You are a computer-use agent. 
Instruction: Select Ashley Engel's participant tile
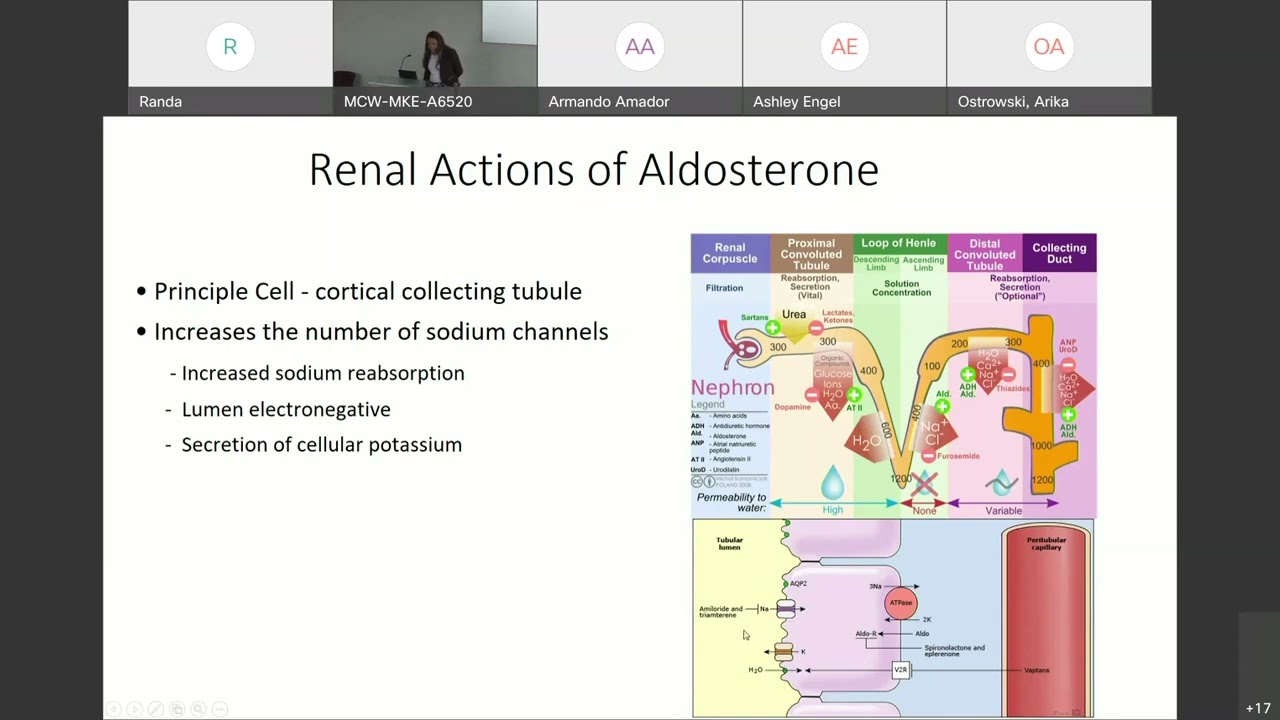[844, 57]
